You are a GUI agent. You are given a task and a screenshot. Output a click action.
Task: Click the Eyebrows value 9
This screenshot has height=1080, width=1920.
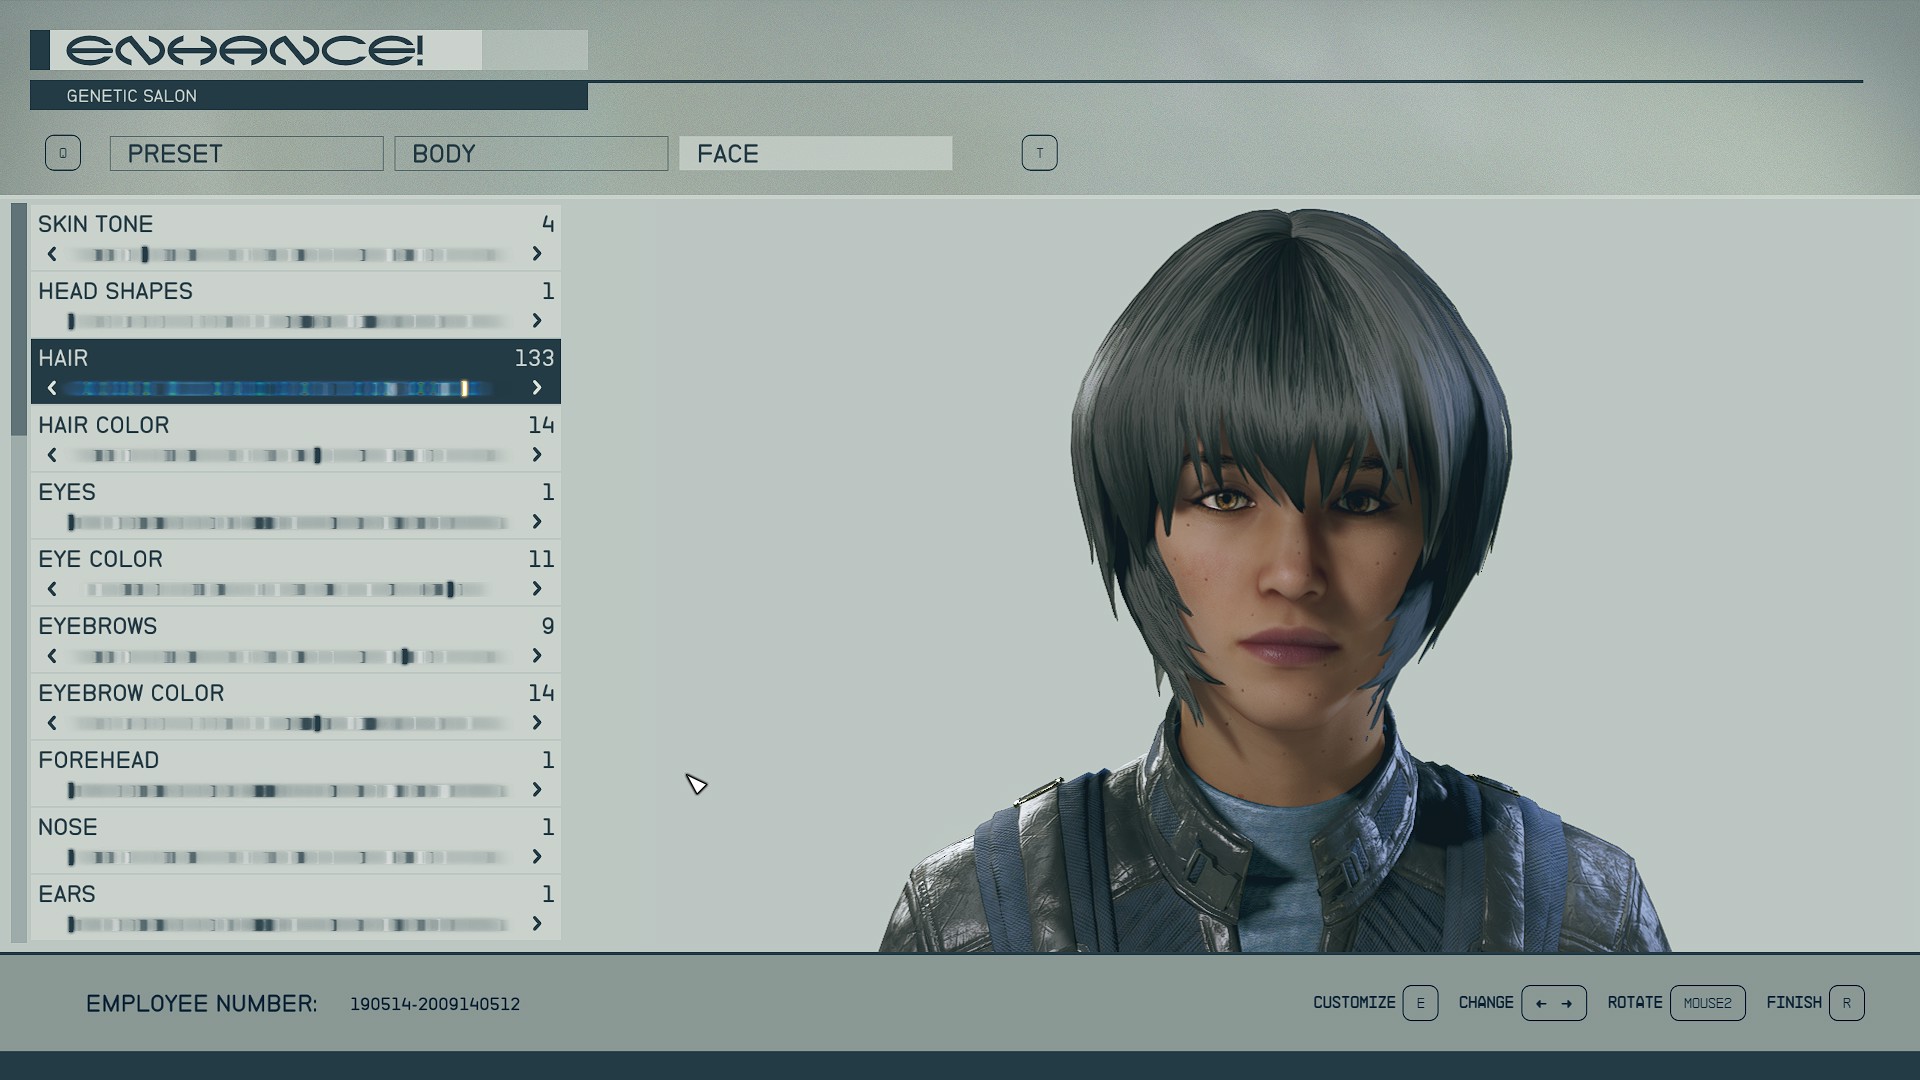point(548,626)
